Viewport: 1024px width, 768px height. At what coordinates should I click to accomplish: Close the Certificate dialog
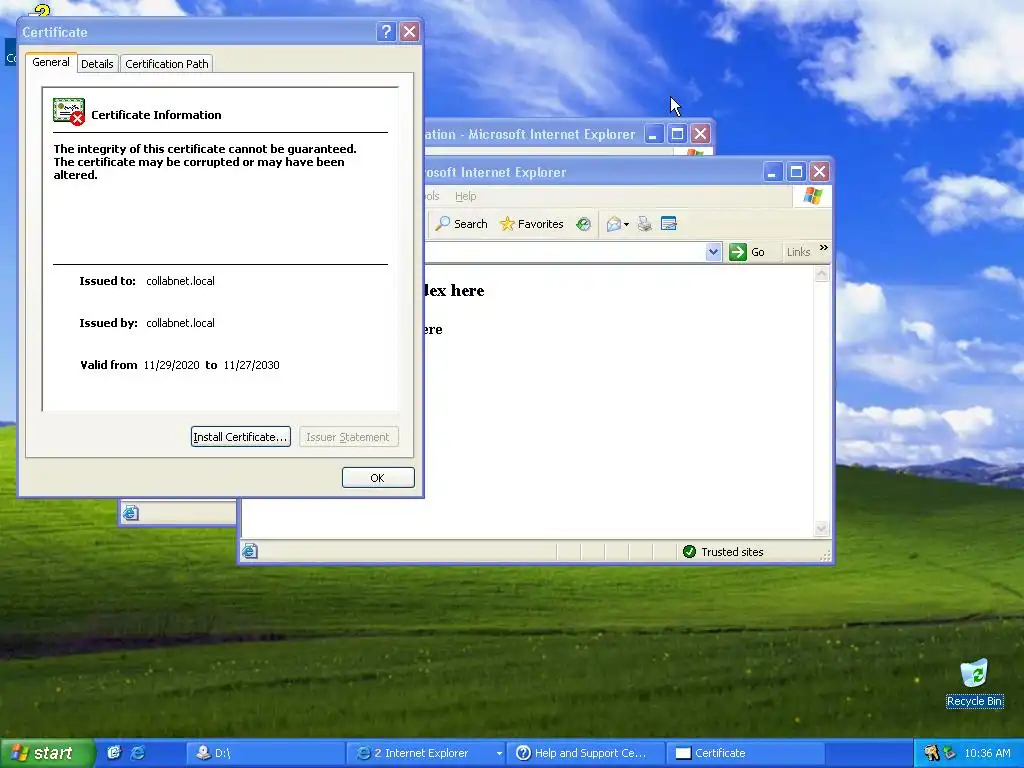pyautogui.click(x=409, y=31)
